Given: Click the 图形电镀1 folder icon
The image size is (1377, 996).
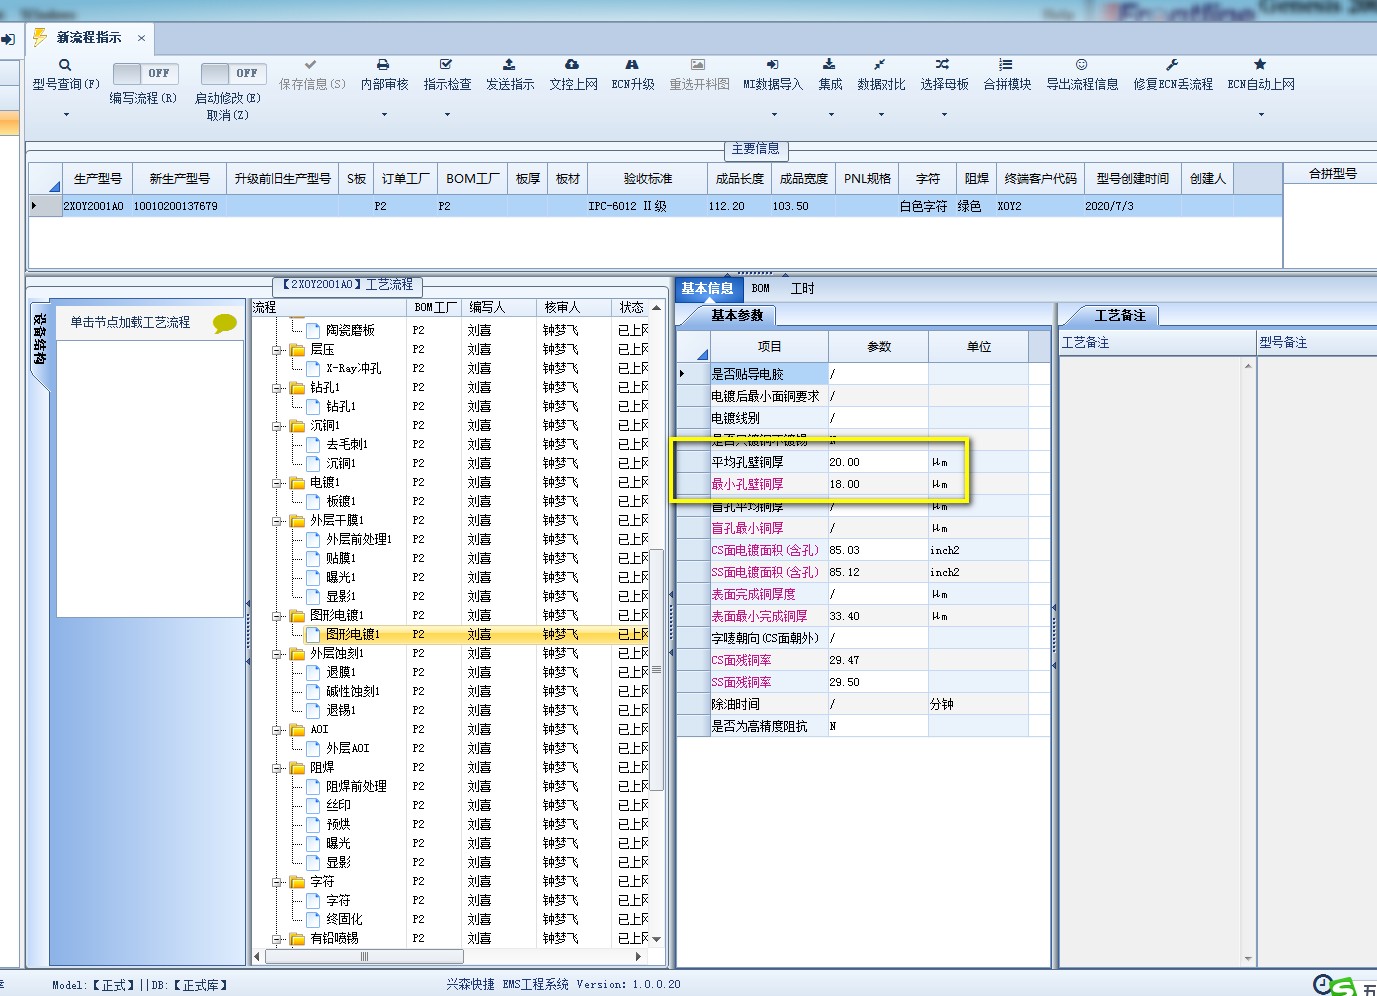Looking at the screenshot, I should [x=297, y=616].
